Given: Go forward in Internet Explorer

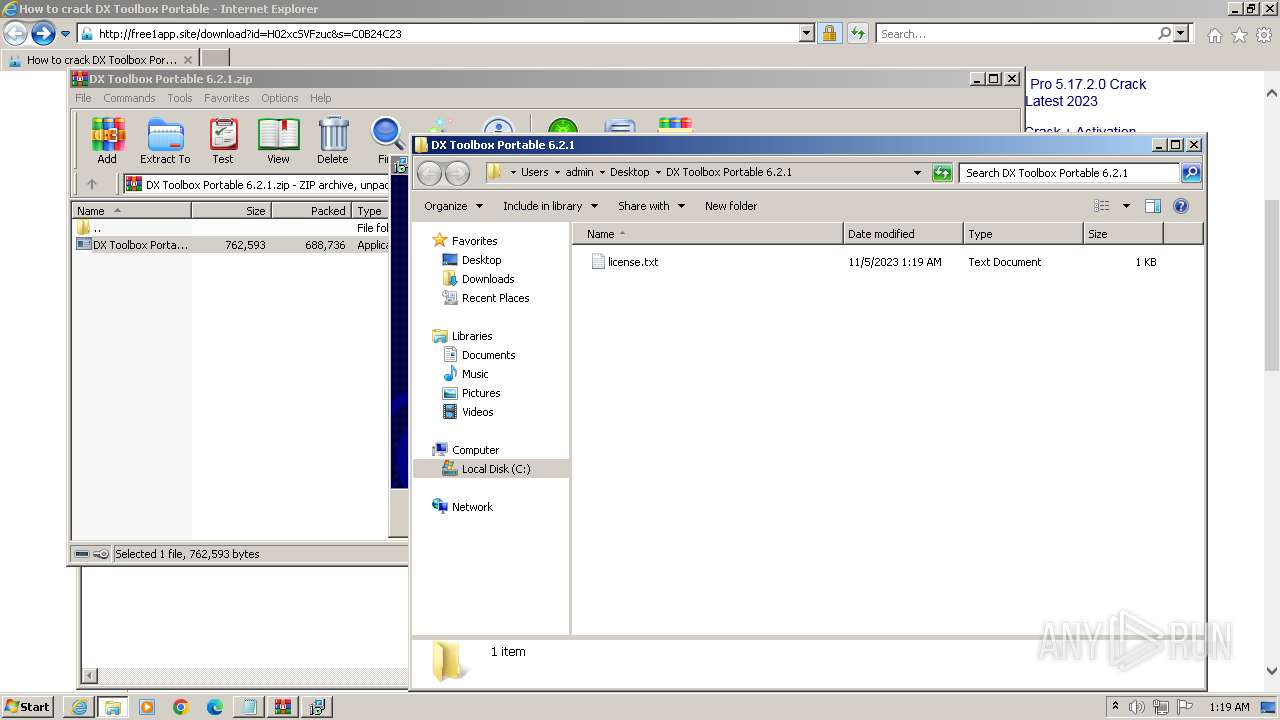Looking at the screenshot, I should point(43,34).
